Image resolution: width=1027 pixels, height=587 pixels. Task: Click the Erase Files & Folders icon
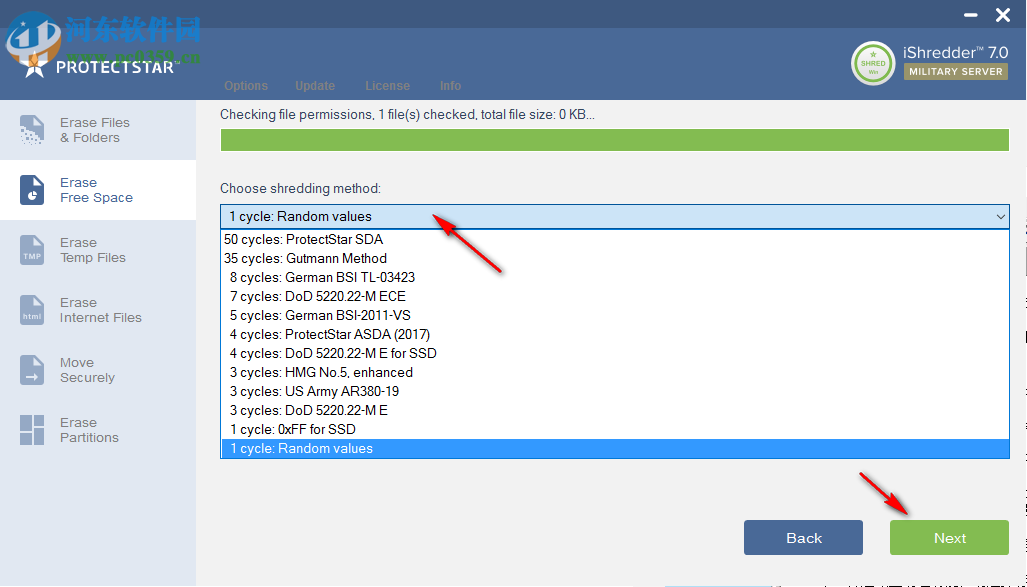point(31,130)
